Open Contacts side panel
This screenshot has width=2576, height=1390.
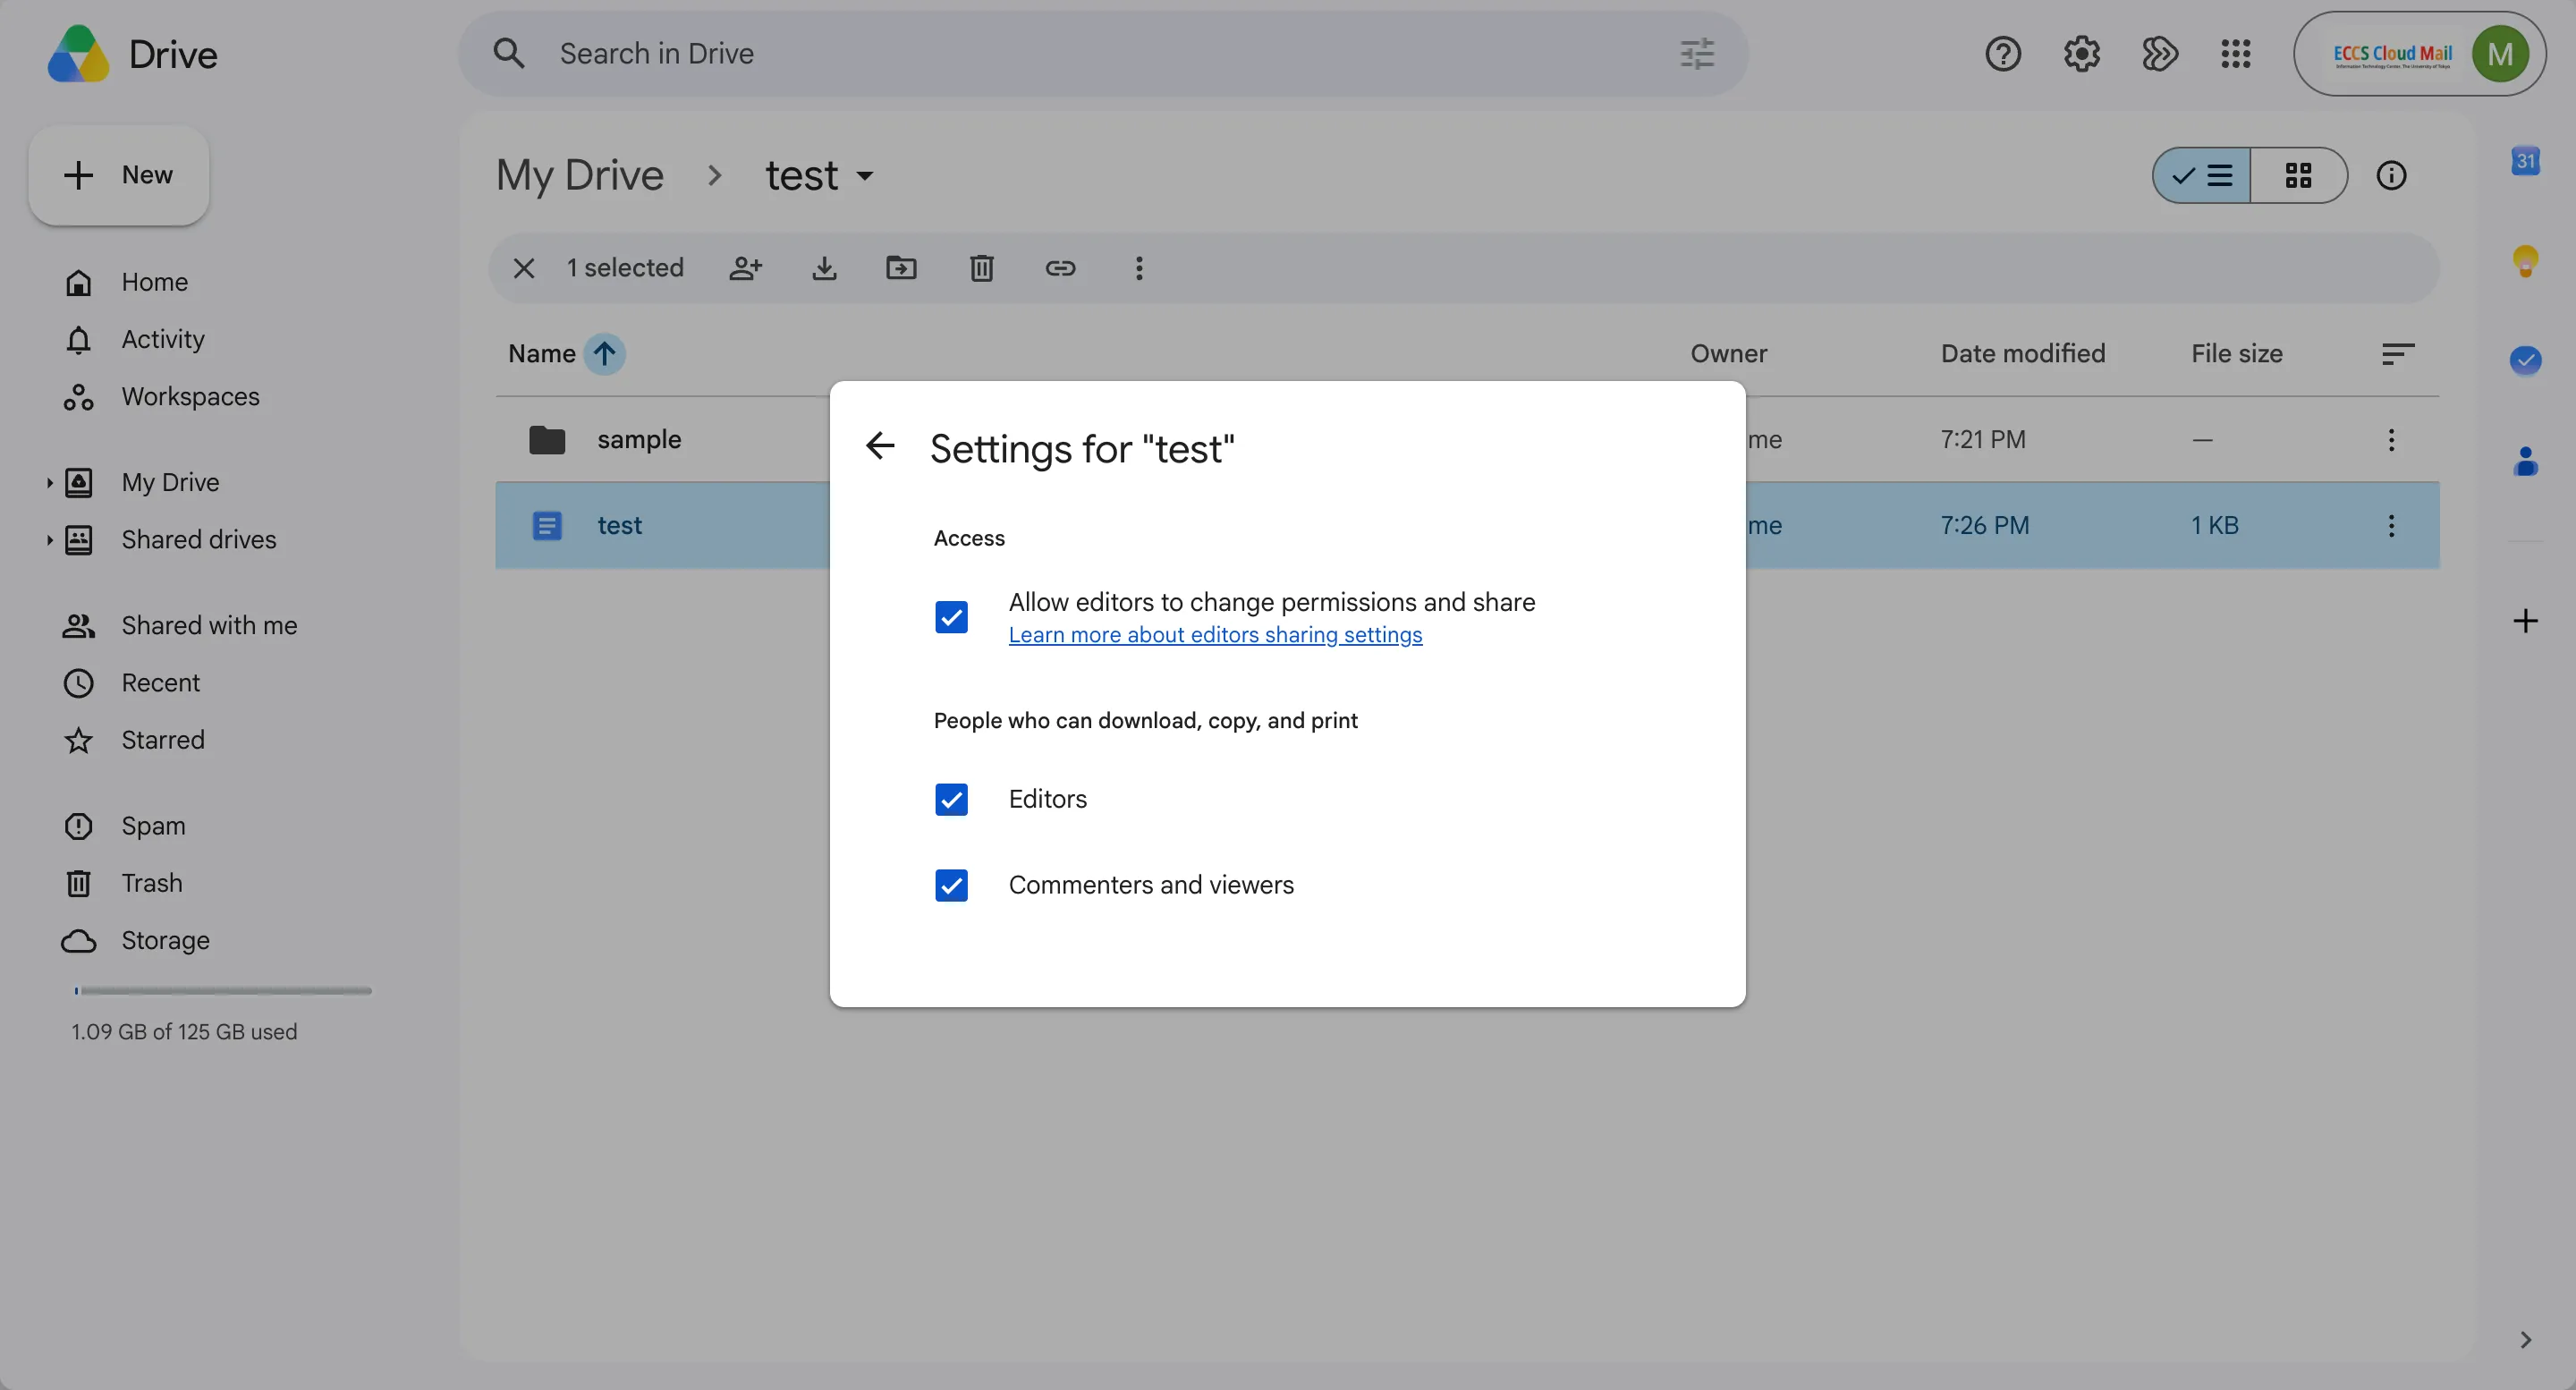(2525, 461)
